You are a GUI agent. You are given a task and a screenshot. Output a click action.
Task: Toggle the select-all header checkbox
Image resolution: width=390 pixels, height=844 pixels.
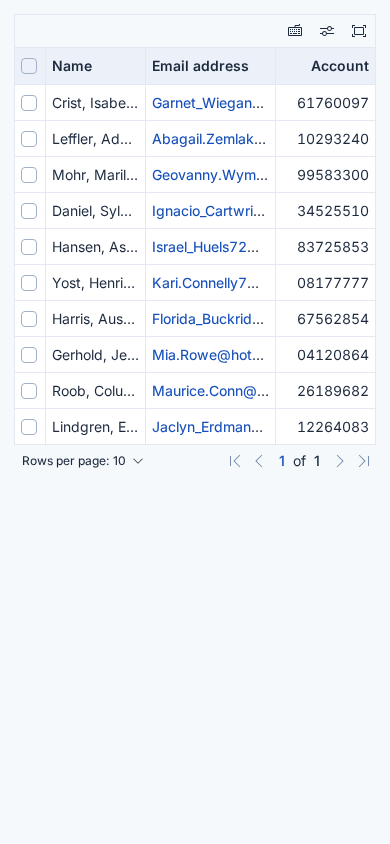click(x=29, y=66)
